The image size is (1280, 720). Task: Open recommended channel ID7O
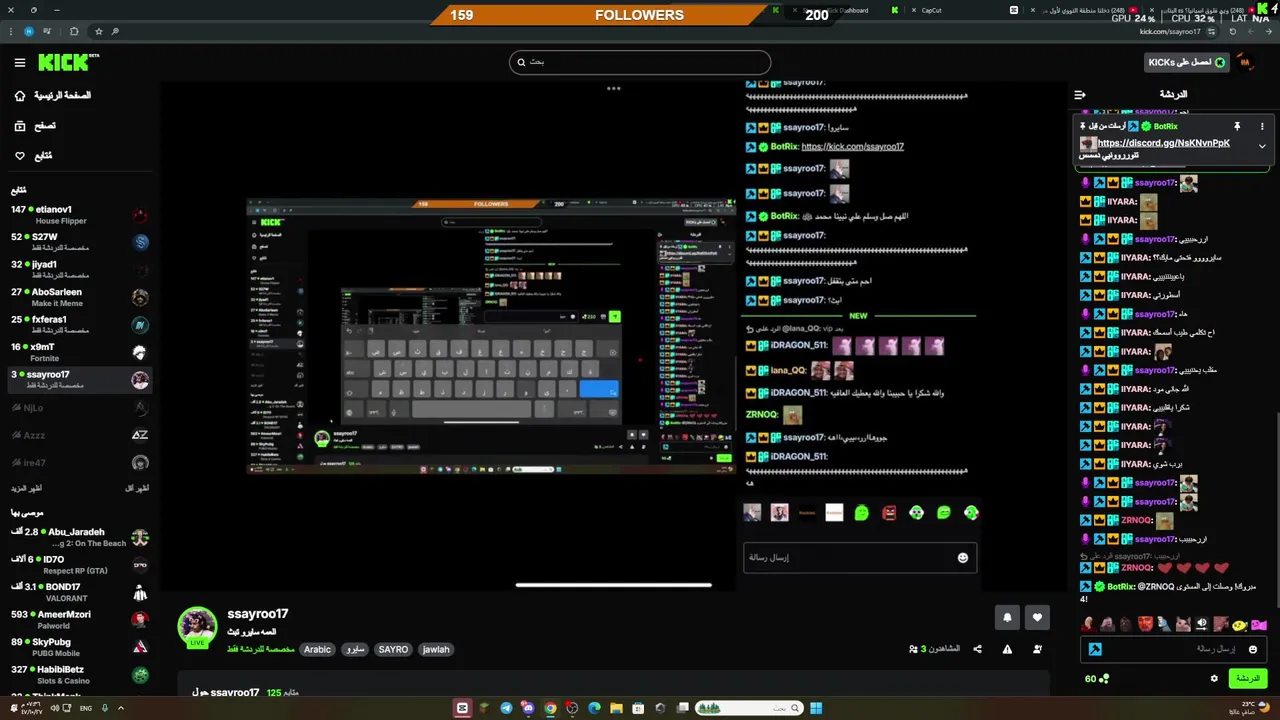point(80,565)
